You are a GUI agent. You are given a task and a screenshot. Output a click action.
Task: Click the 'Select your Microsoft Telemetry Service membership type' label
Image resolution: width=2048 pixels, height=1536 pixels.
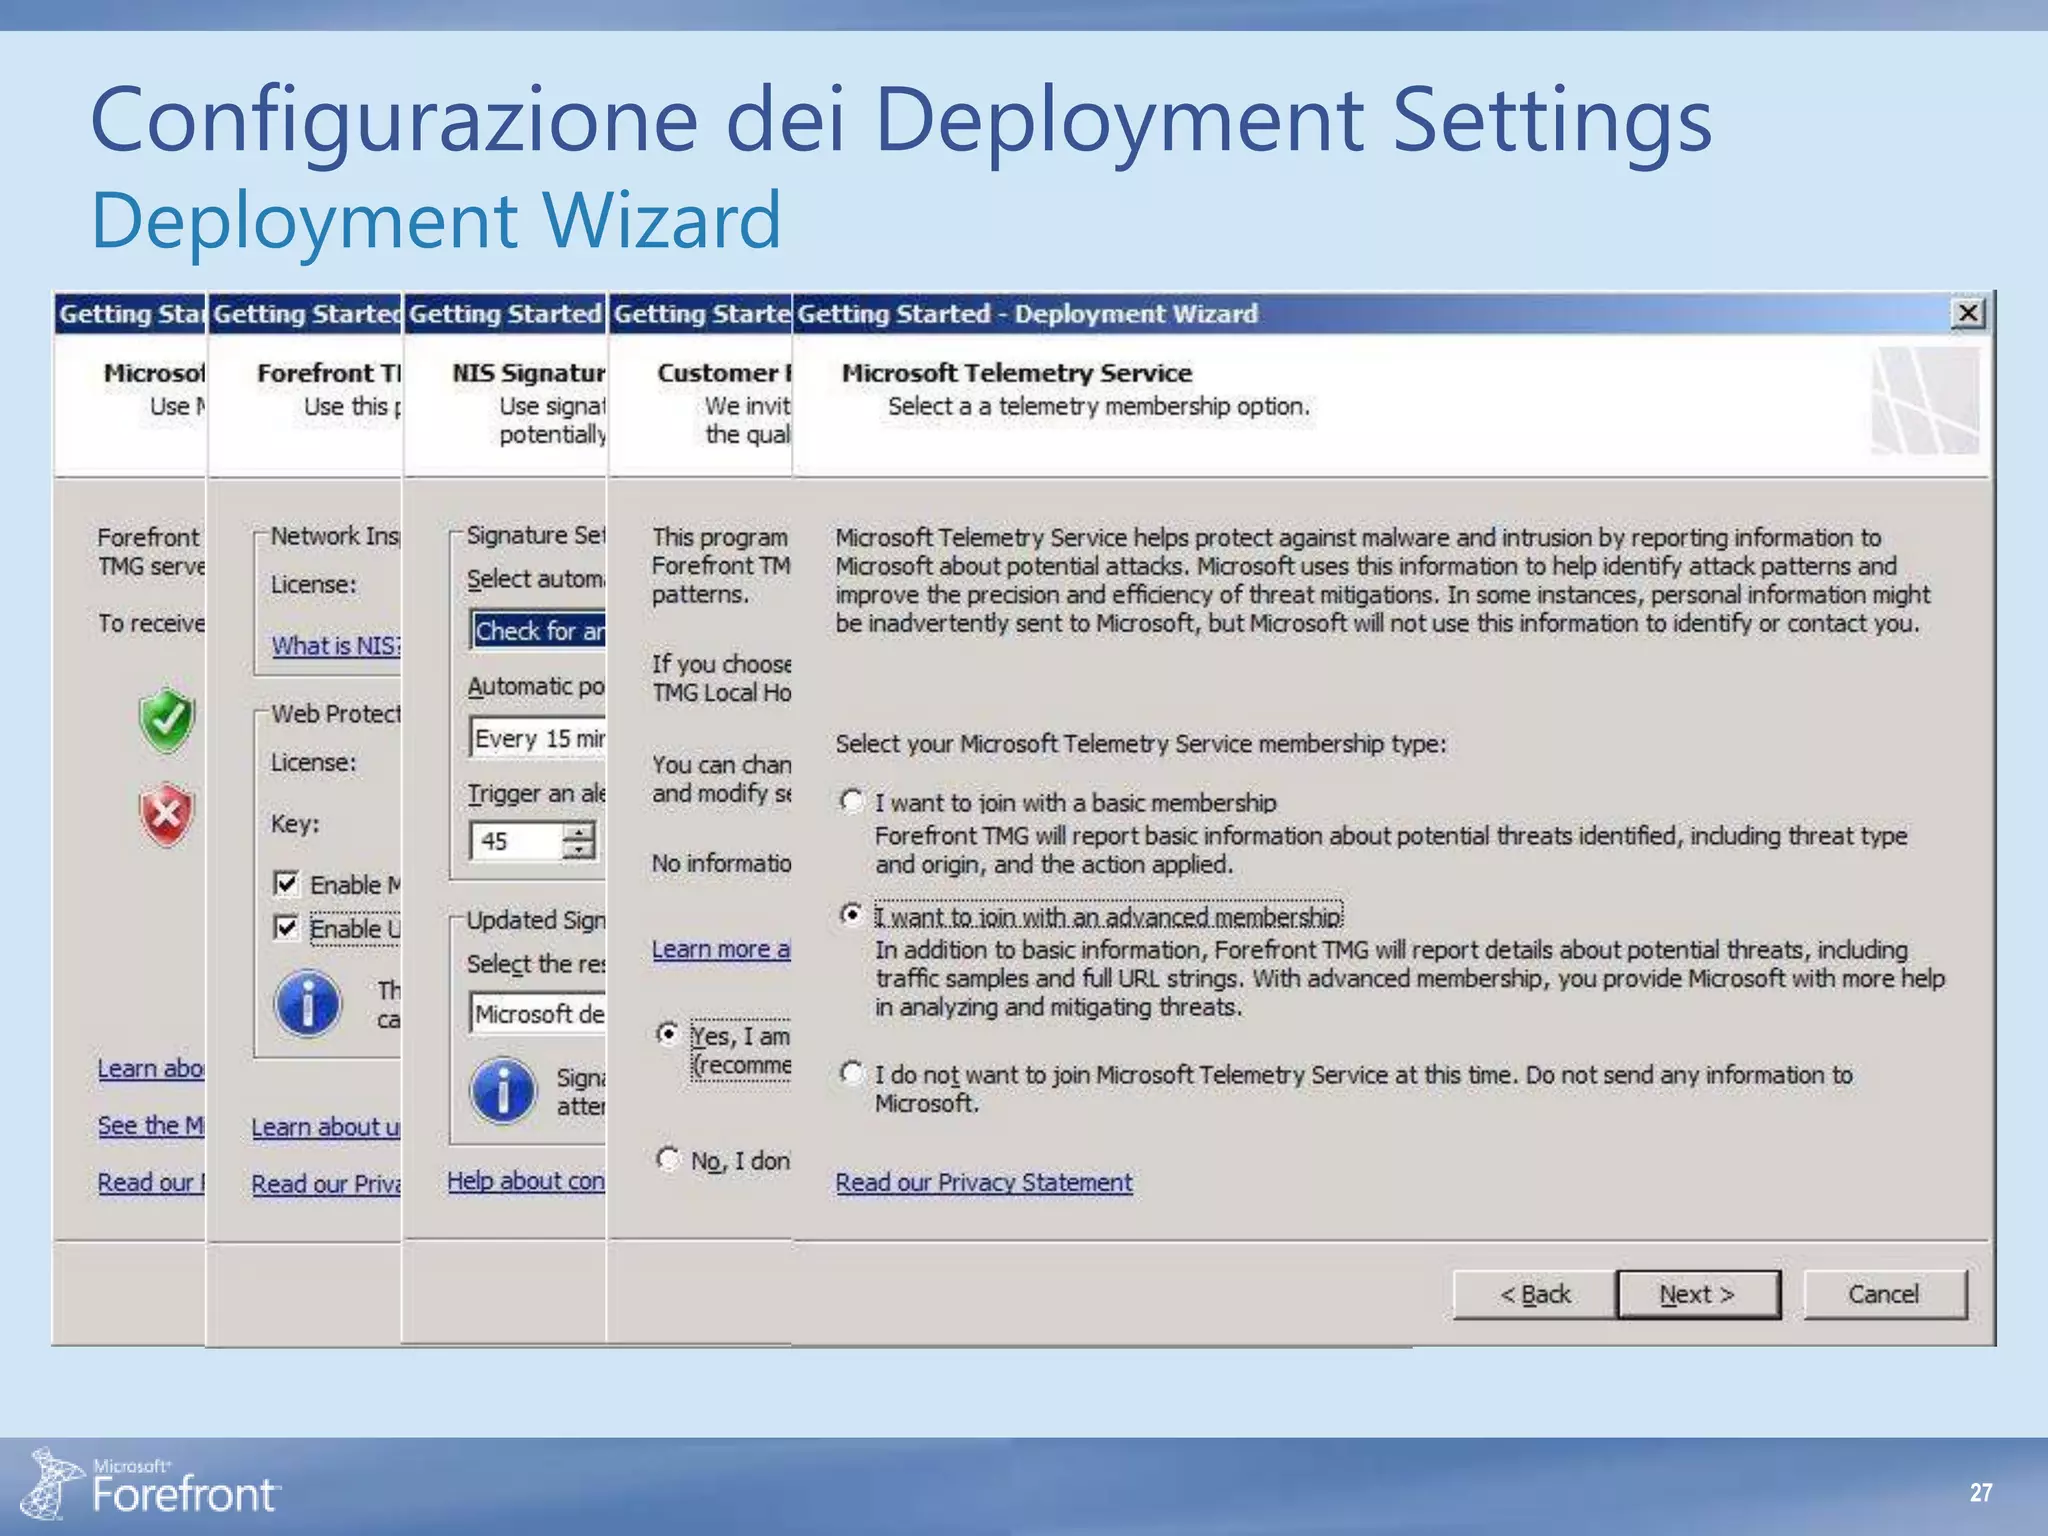tap(1141, 744)
